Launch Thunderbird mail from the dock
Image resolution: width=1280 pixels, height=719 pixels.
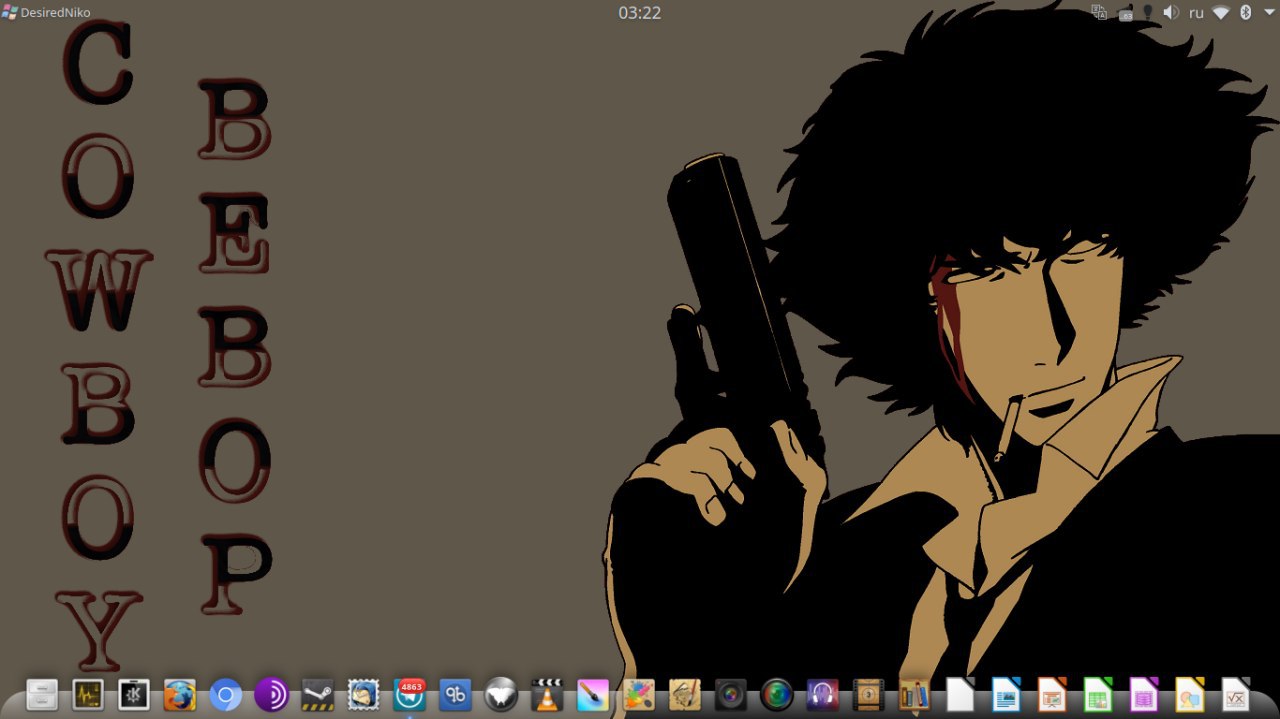pyautogui.click(x=364, y=694)
